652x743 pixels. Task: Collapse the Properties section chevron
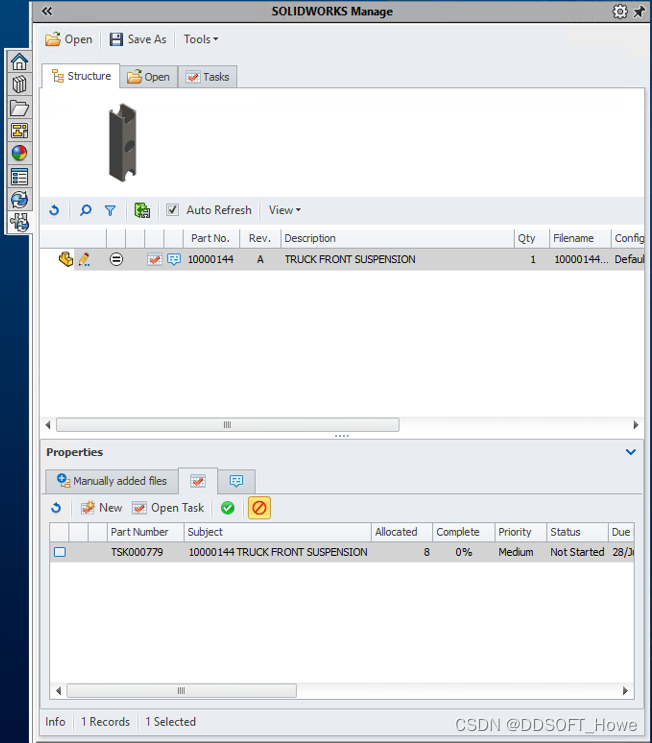point(631,452)
